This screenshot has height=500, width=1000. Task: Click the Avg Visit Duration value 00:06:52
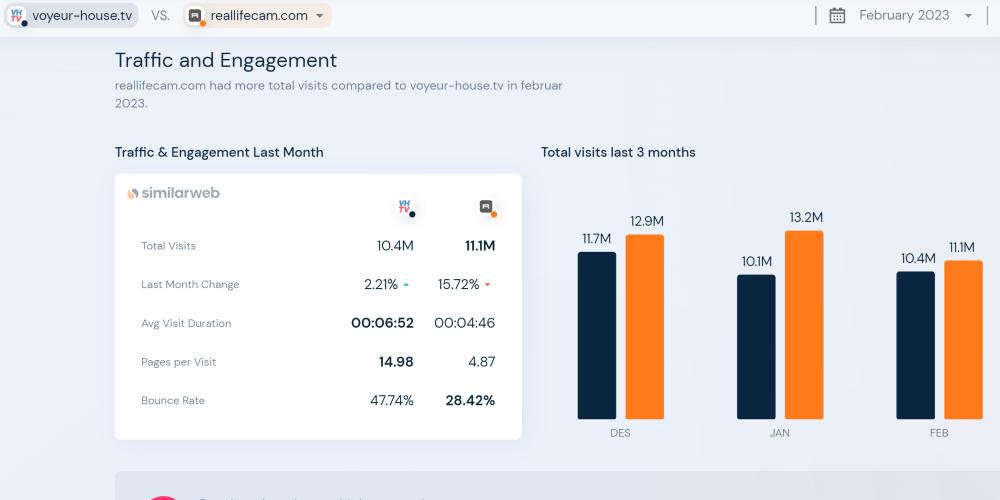click(382, 323)
